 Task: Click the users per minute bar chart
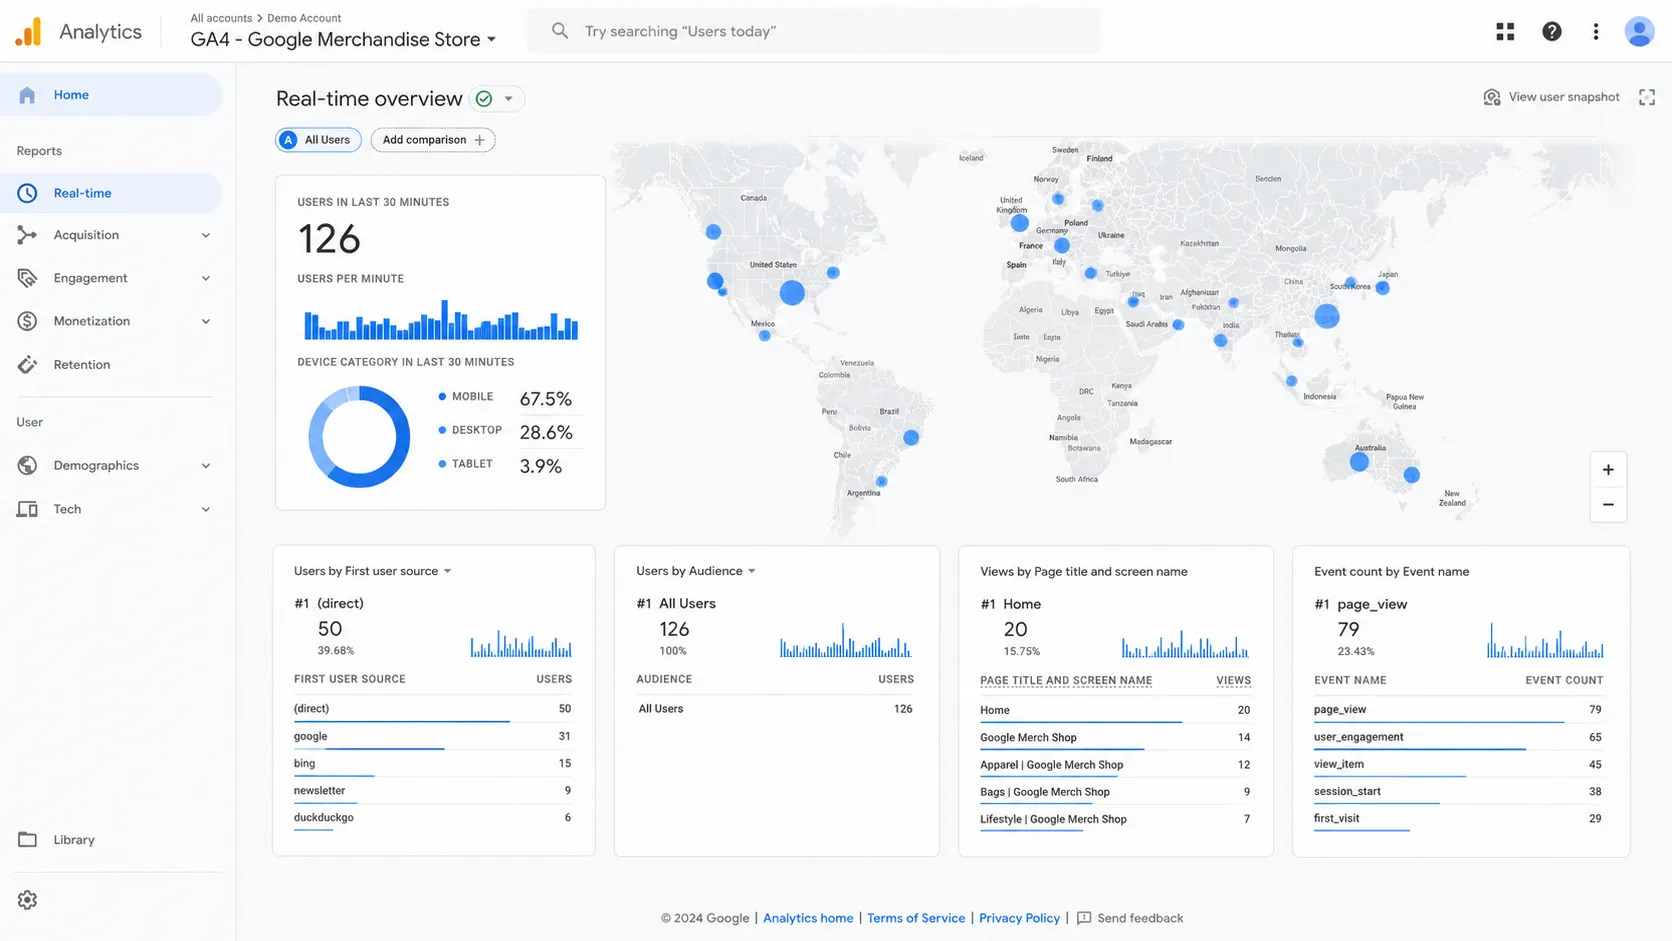point(441,320)
